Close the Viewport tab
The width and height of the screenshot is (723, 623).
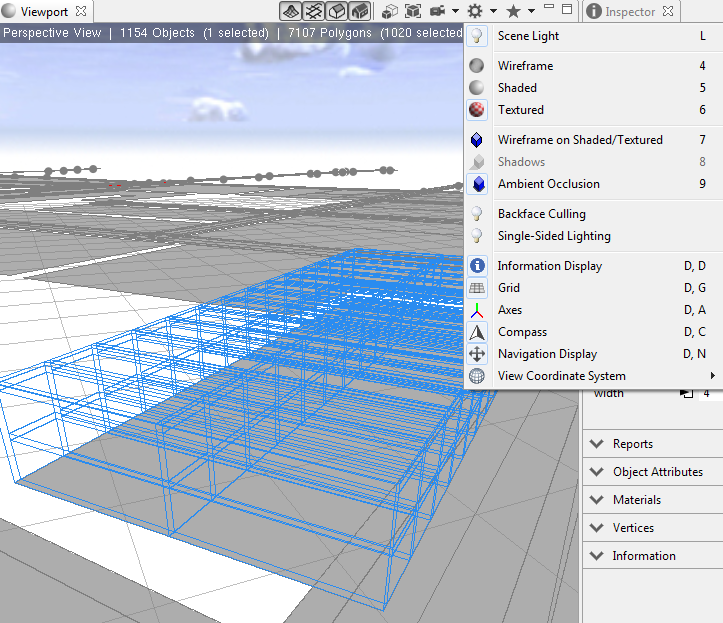coord(81,11)
